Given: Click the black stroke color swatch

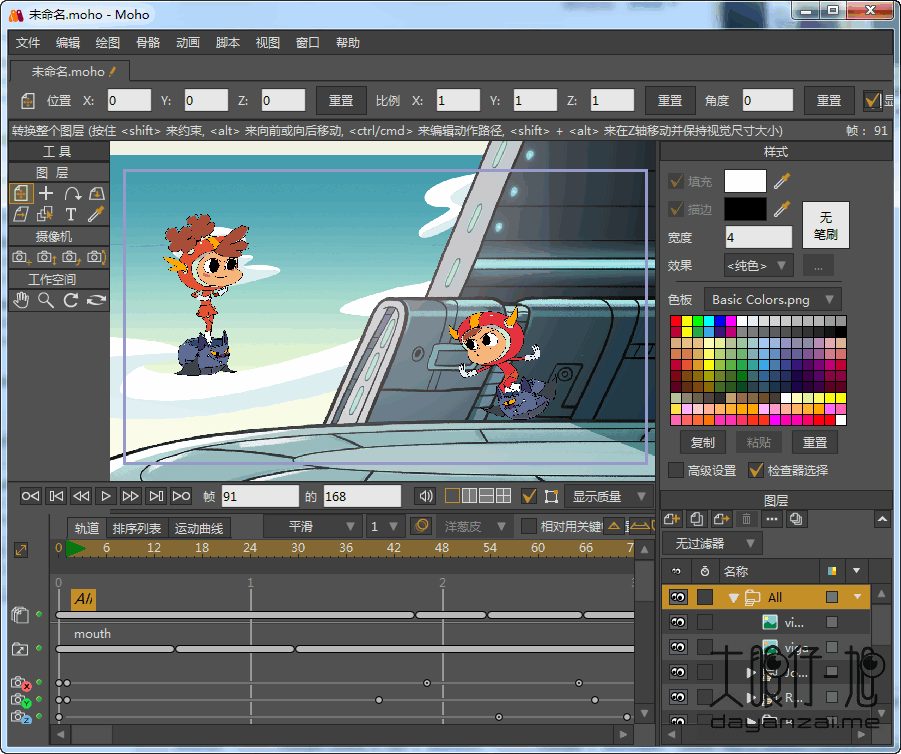Looking at the screenshot, I should click(745, 209).
